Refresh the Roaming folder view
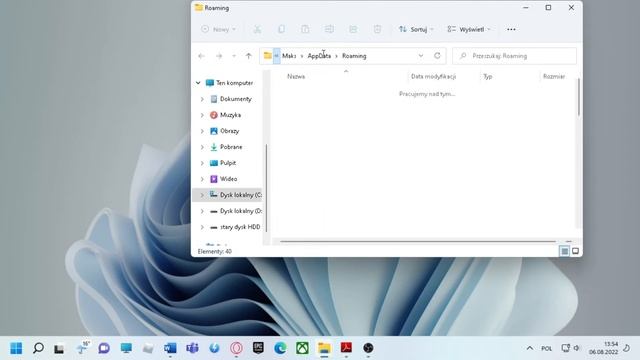The height and width of the screenshot is (360, 640). pos(437,56)
